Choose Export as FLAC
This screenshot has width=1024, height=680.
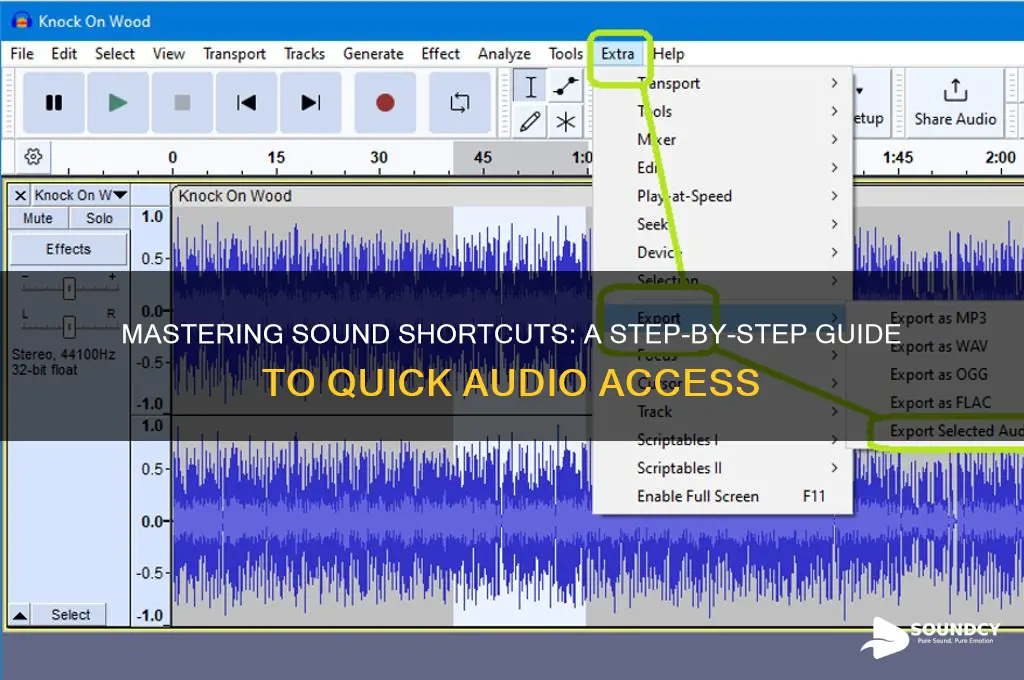click(938, 402)
